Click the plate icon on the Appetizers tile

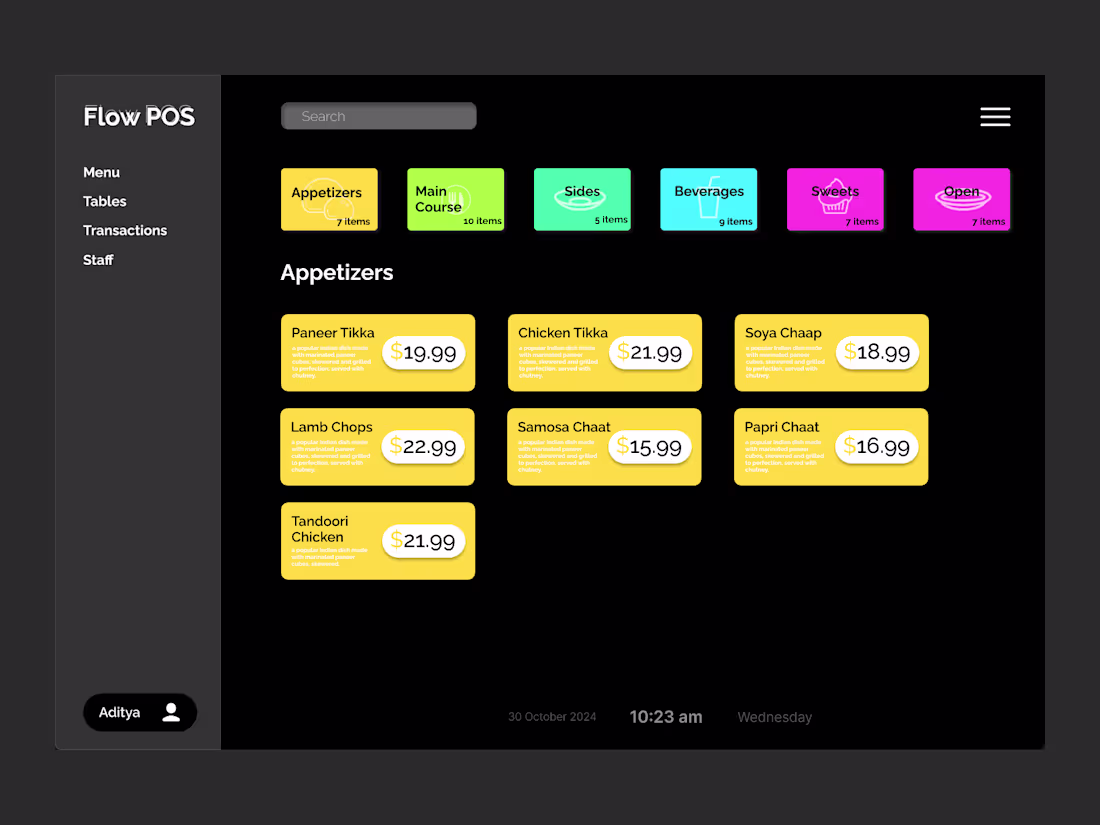[327, 203]
